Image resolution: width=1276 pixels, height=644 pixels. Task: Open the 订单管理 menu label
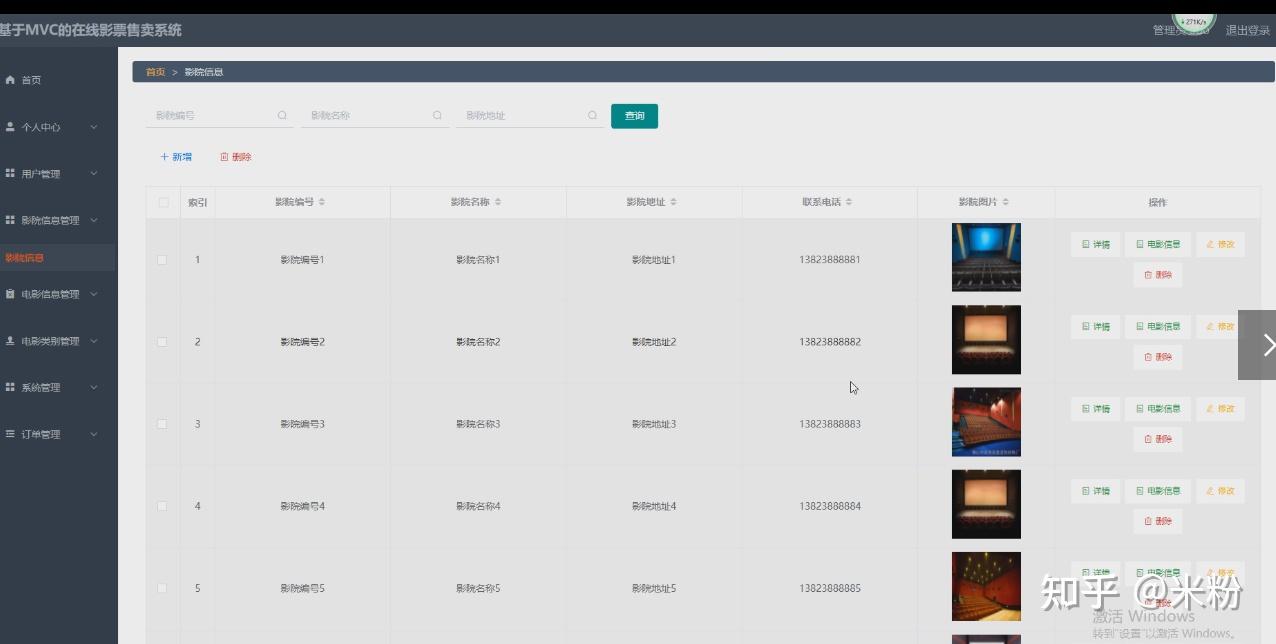click(41, 434)
